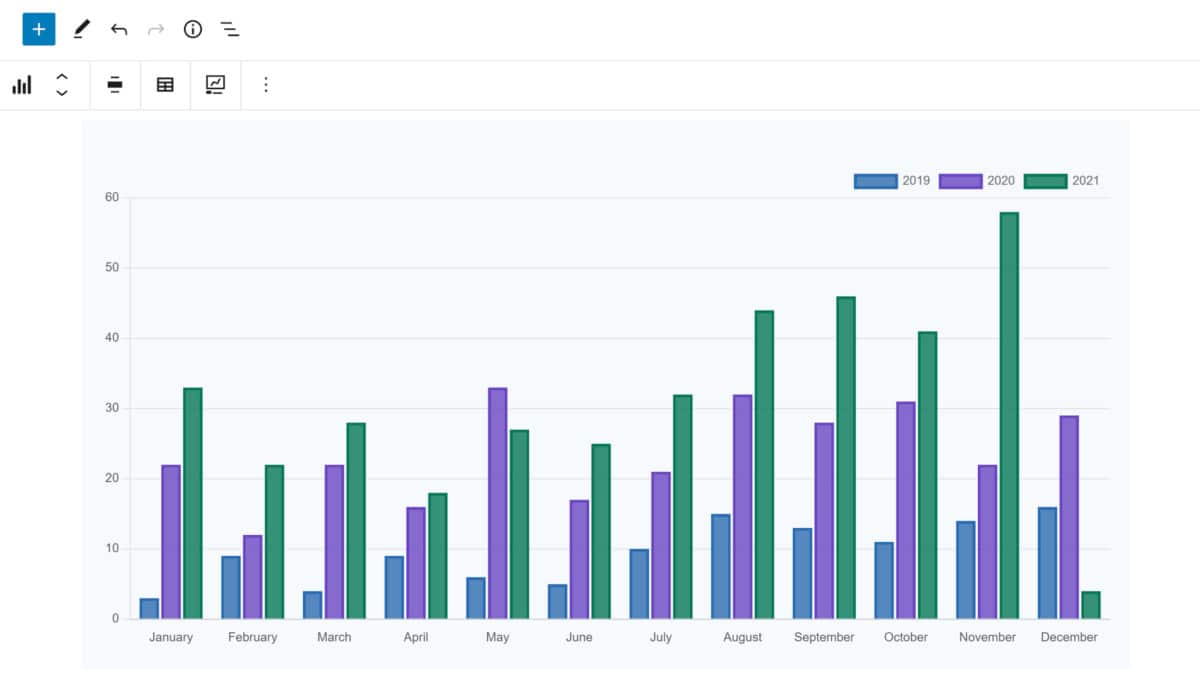
Task: Move the chart block down
Action: pos(62,93)
